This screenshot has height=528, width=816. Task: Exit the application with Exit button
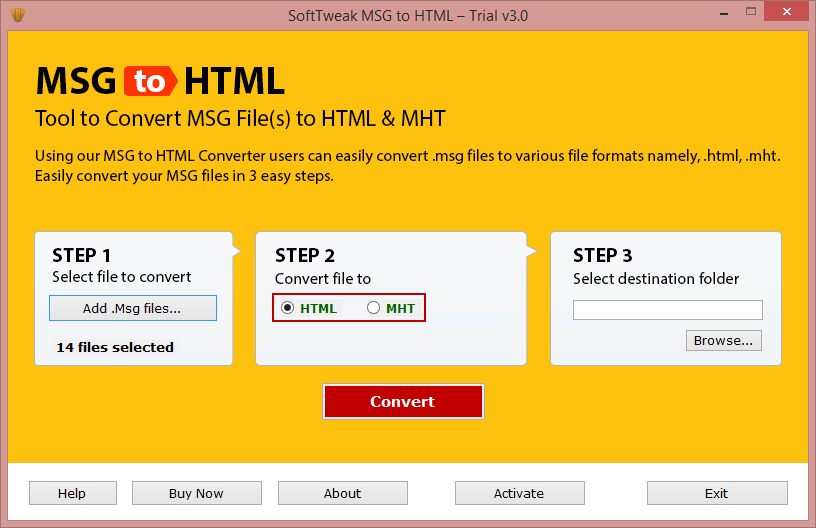tap(717, 493)
